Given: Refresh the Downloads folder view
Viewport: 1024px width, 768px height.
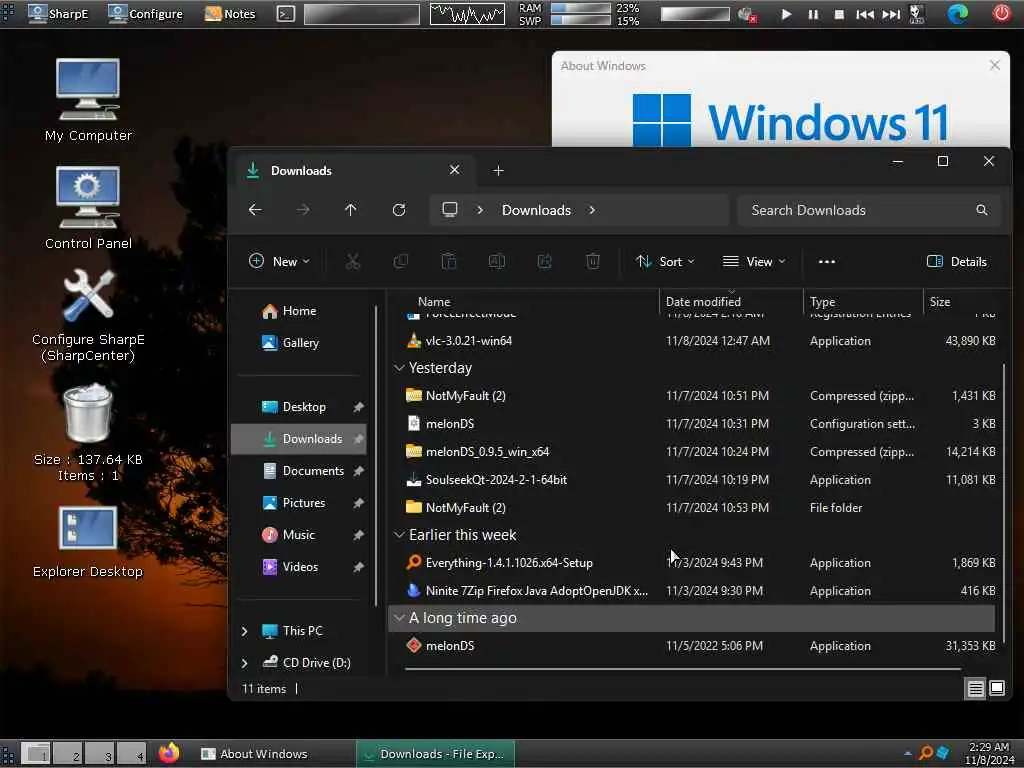Looking at the screenshot, I should (399, 210).
